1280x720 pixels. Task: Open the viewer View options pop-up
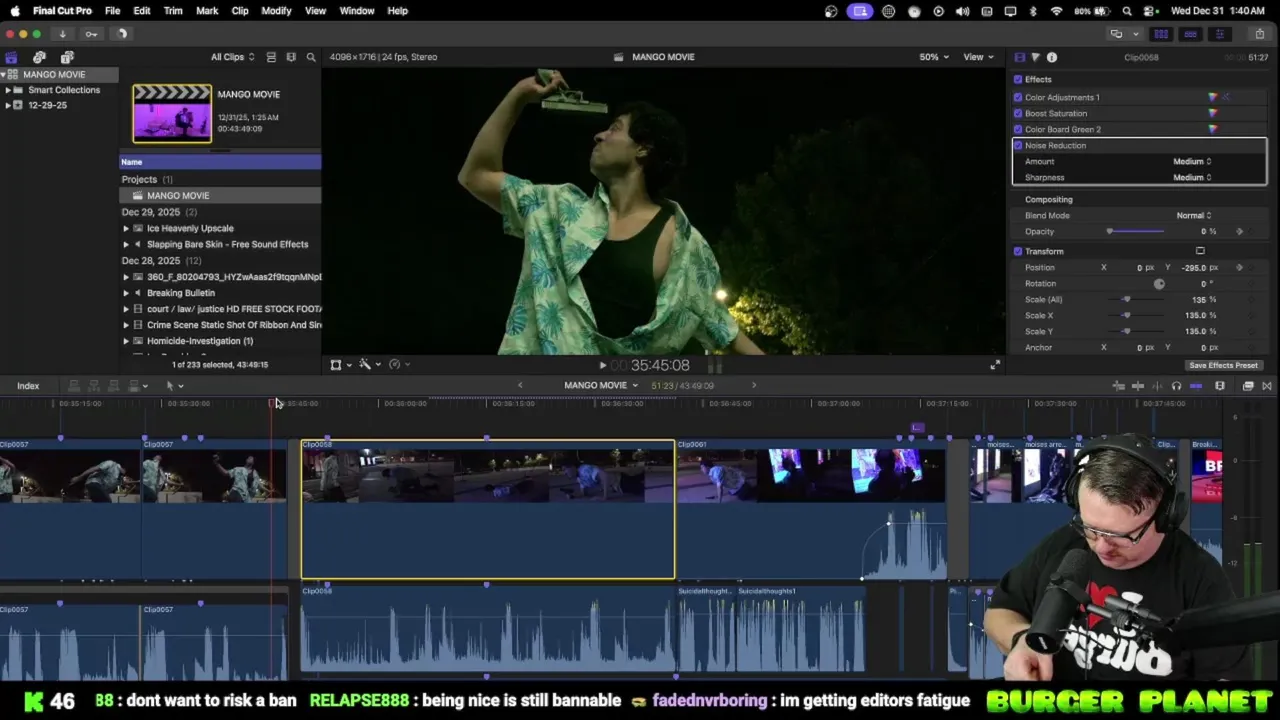(x=977, y=57)
